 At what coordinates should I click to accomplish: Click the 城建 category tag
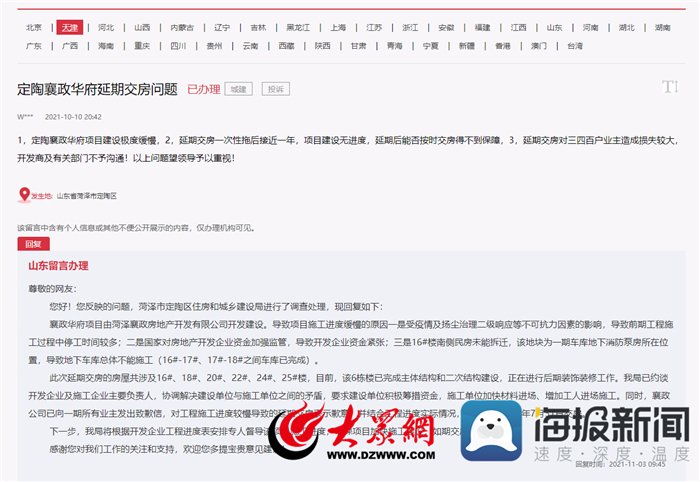[x=238, y=89]
